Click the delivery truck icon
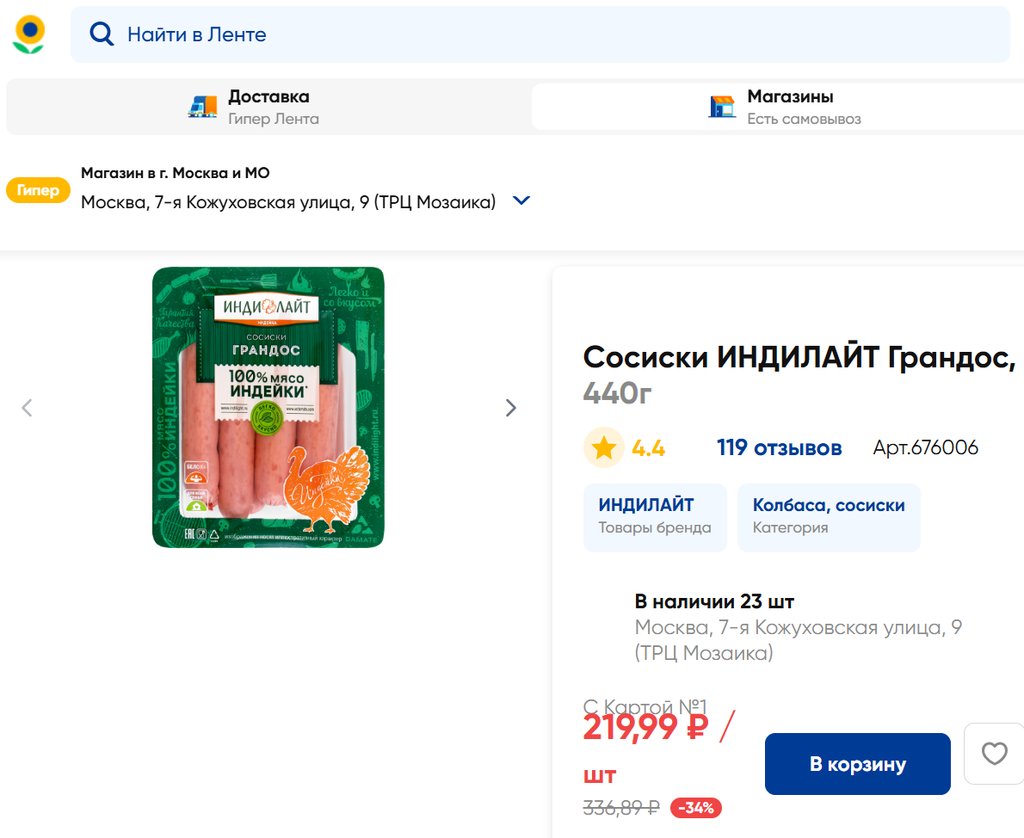 click(203, 107)
